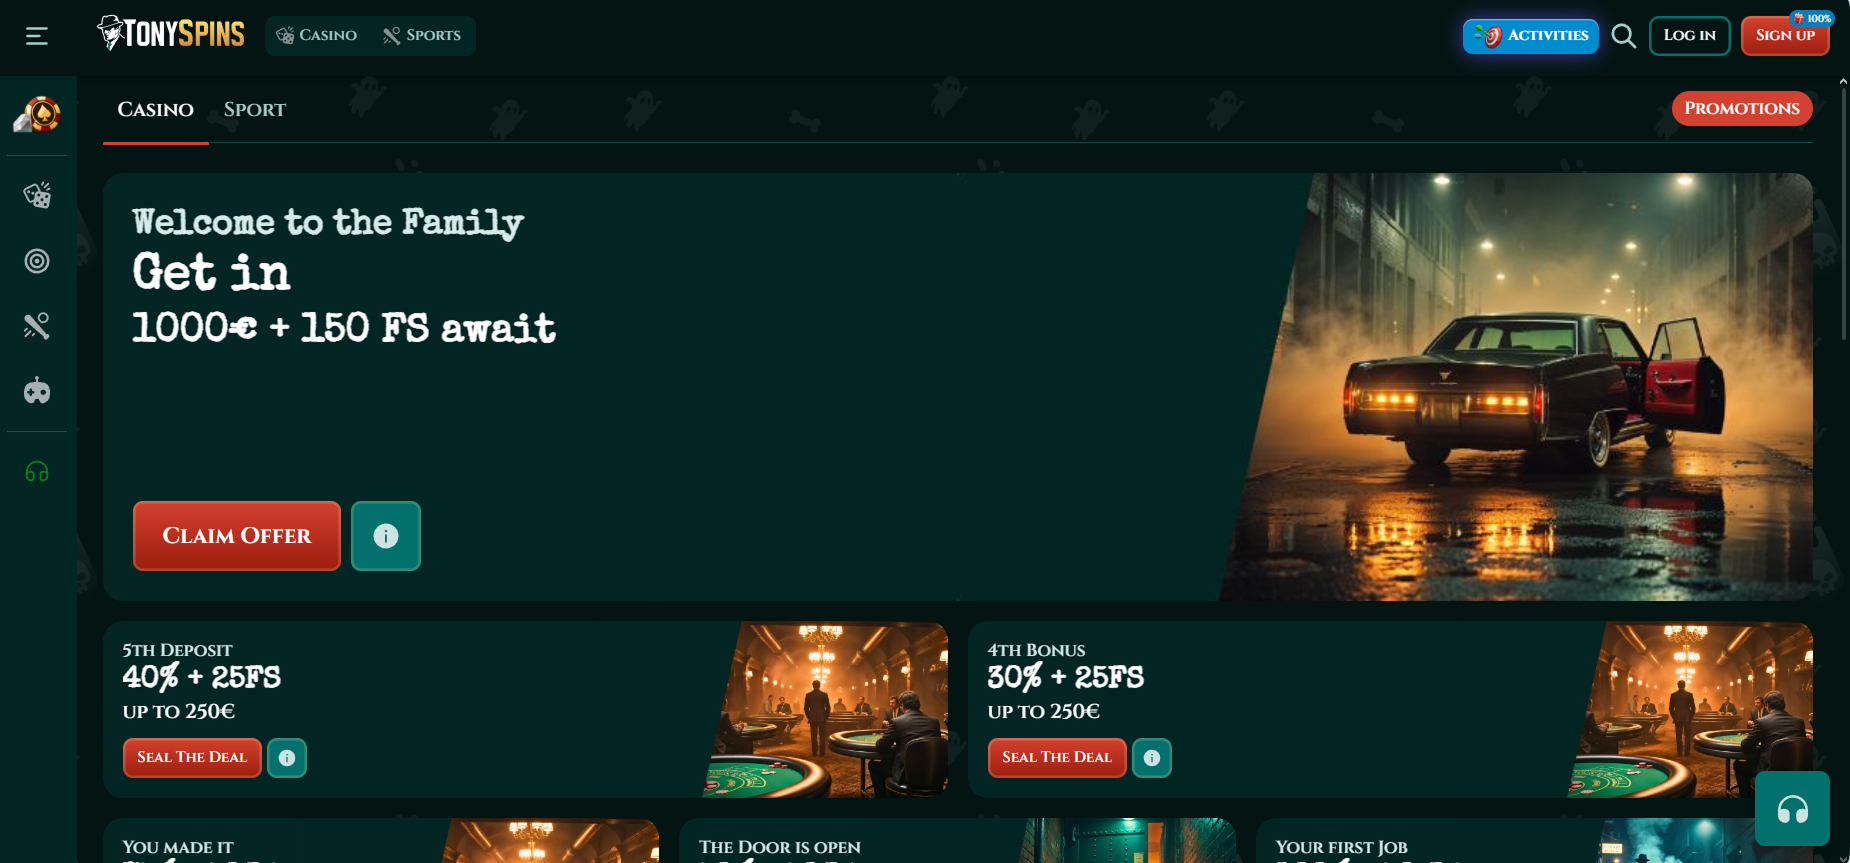Select the Casino tab
The width and height of the screenshot is (1850, 863).
pos(156,110)
